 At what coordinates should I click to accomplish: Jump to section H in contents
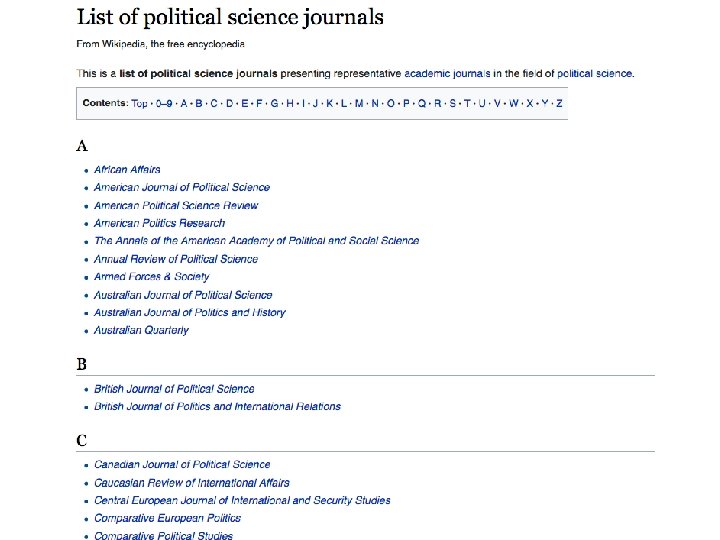pyautogui.click(x=290, y=103)
